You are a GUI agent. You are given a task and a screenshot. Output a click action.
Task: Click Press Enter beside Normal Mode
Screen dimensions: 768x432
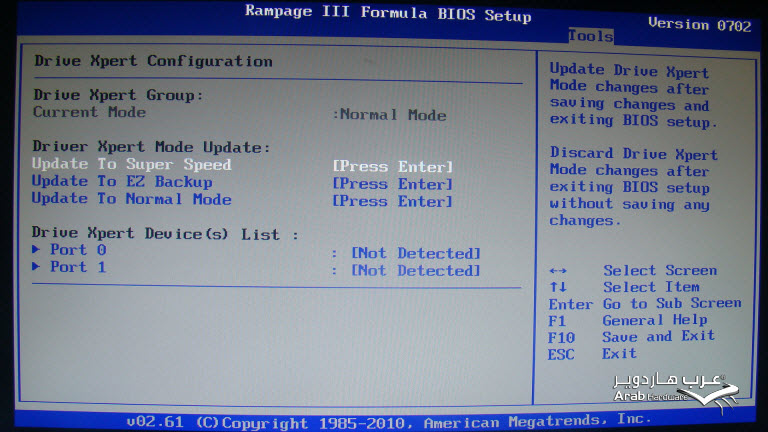tap(392, 201)
